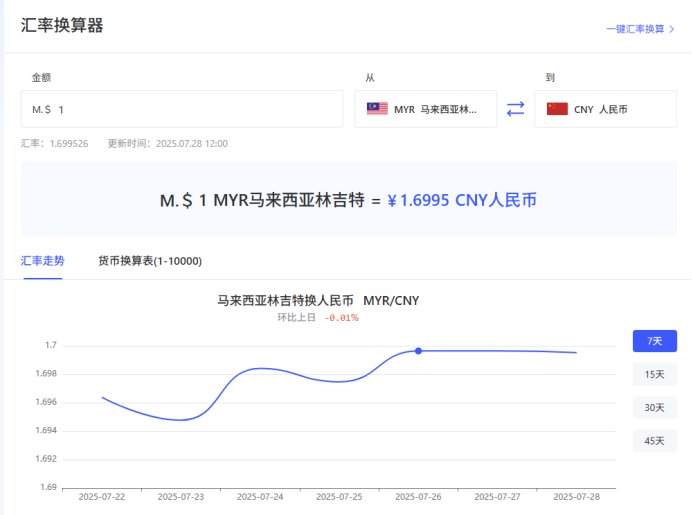This screenshot has height=515, width=692.
Task: Click the -0.01% change value
Action: tap(342, 318)
